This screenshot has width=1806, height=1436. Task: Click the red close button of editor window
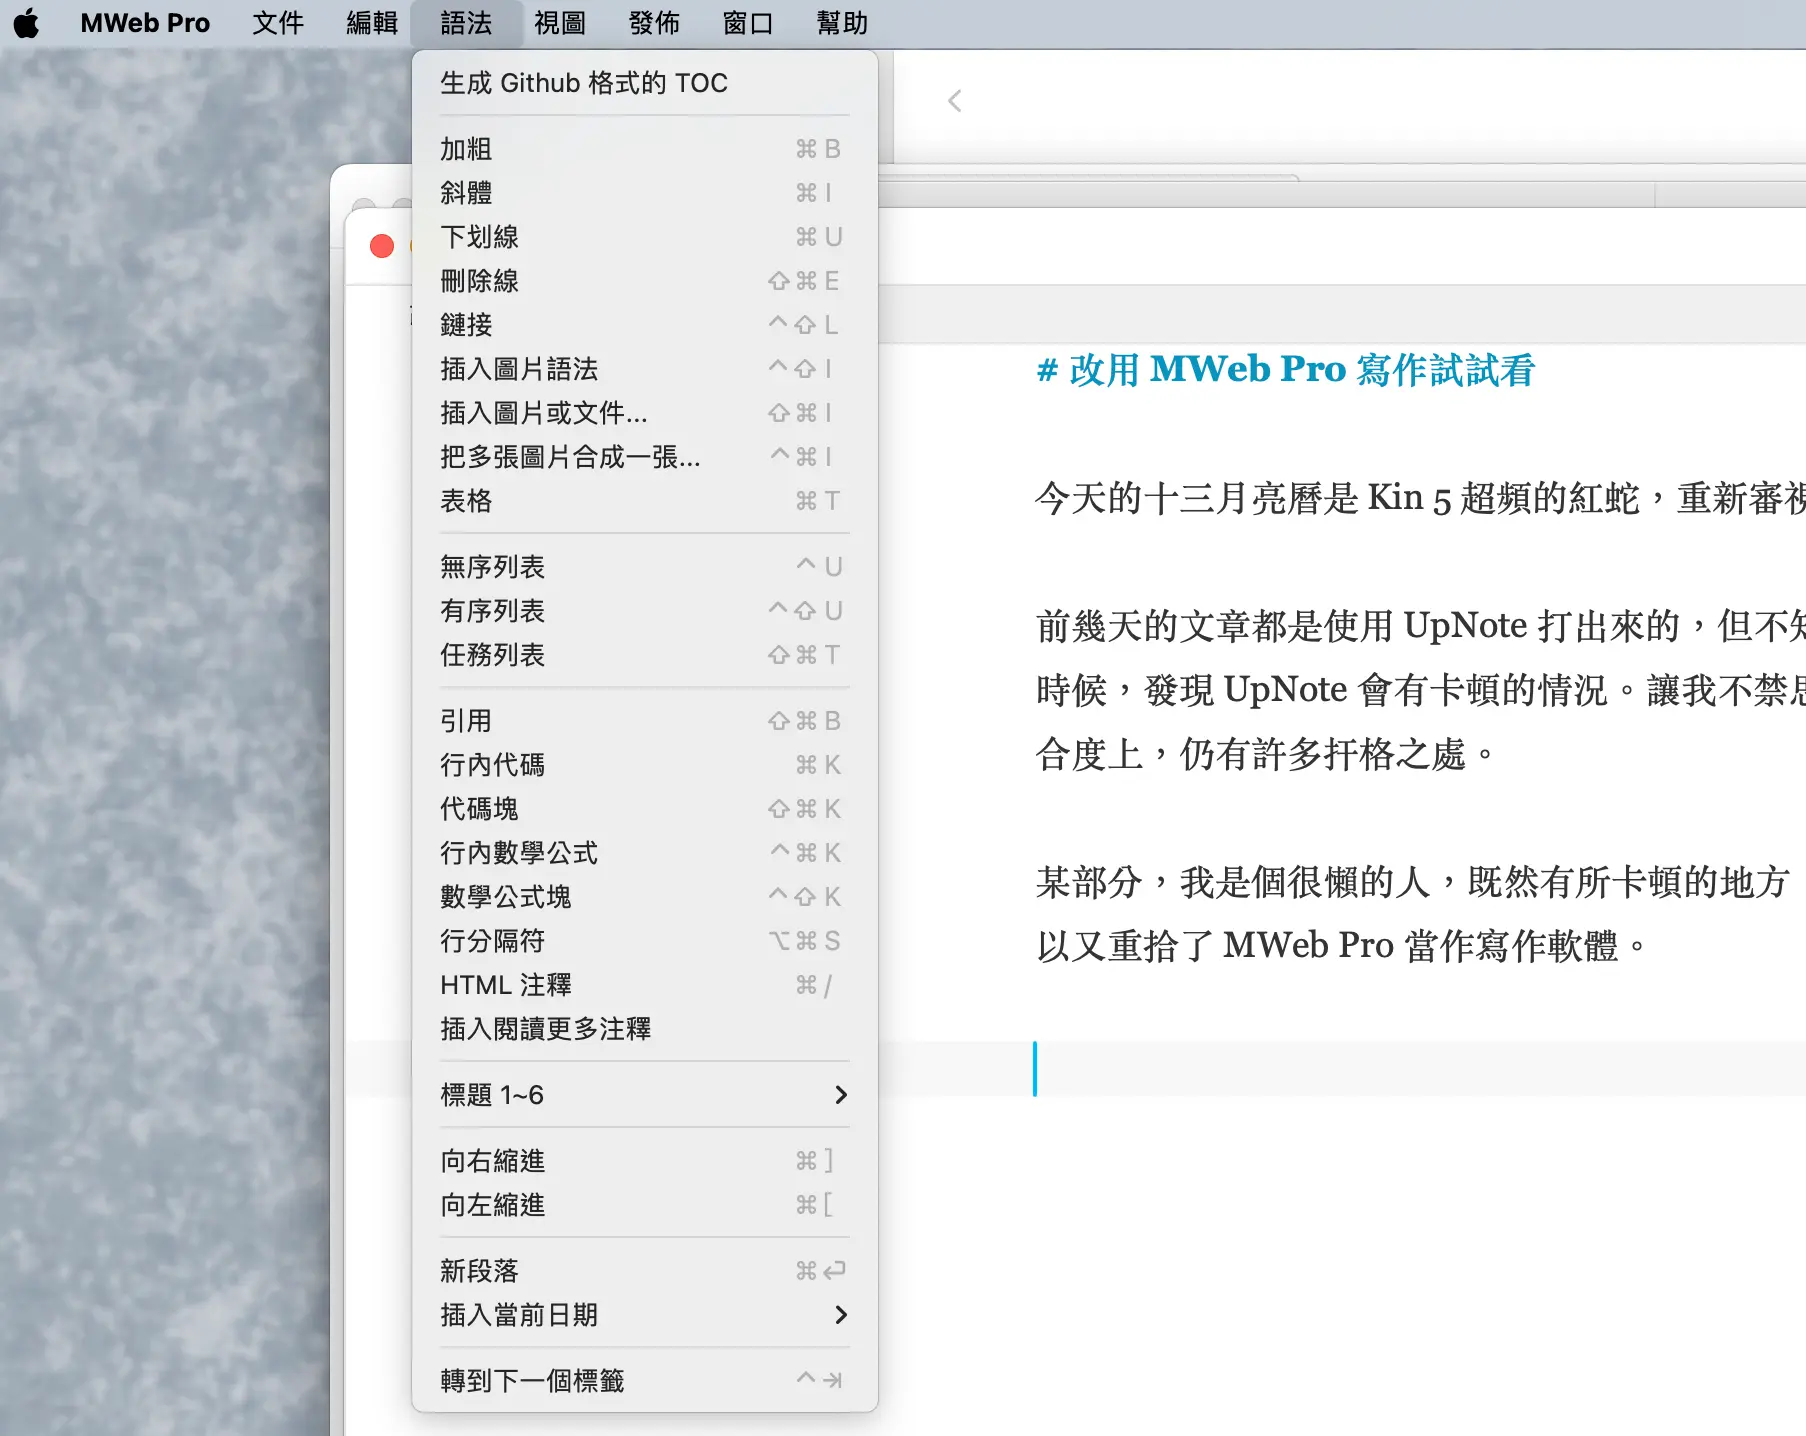click(x=382, y=246)
